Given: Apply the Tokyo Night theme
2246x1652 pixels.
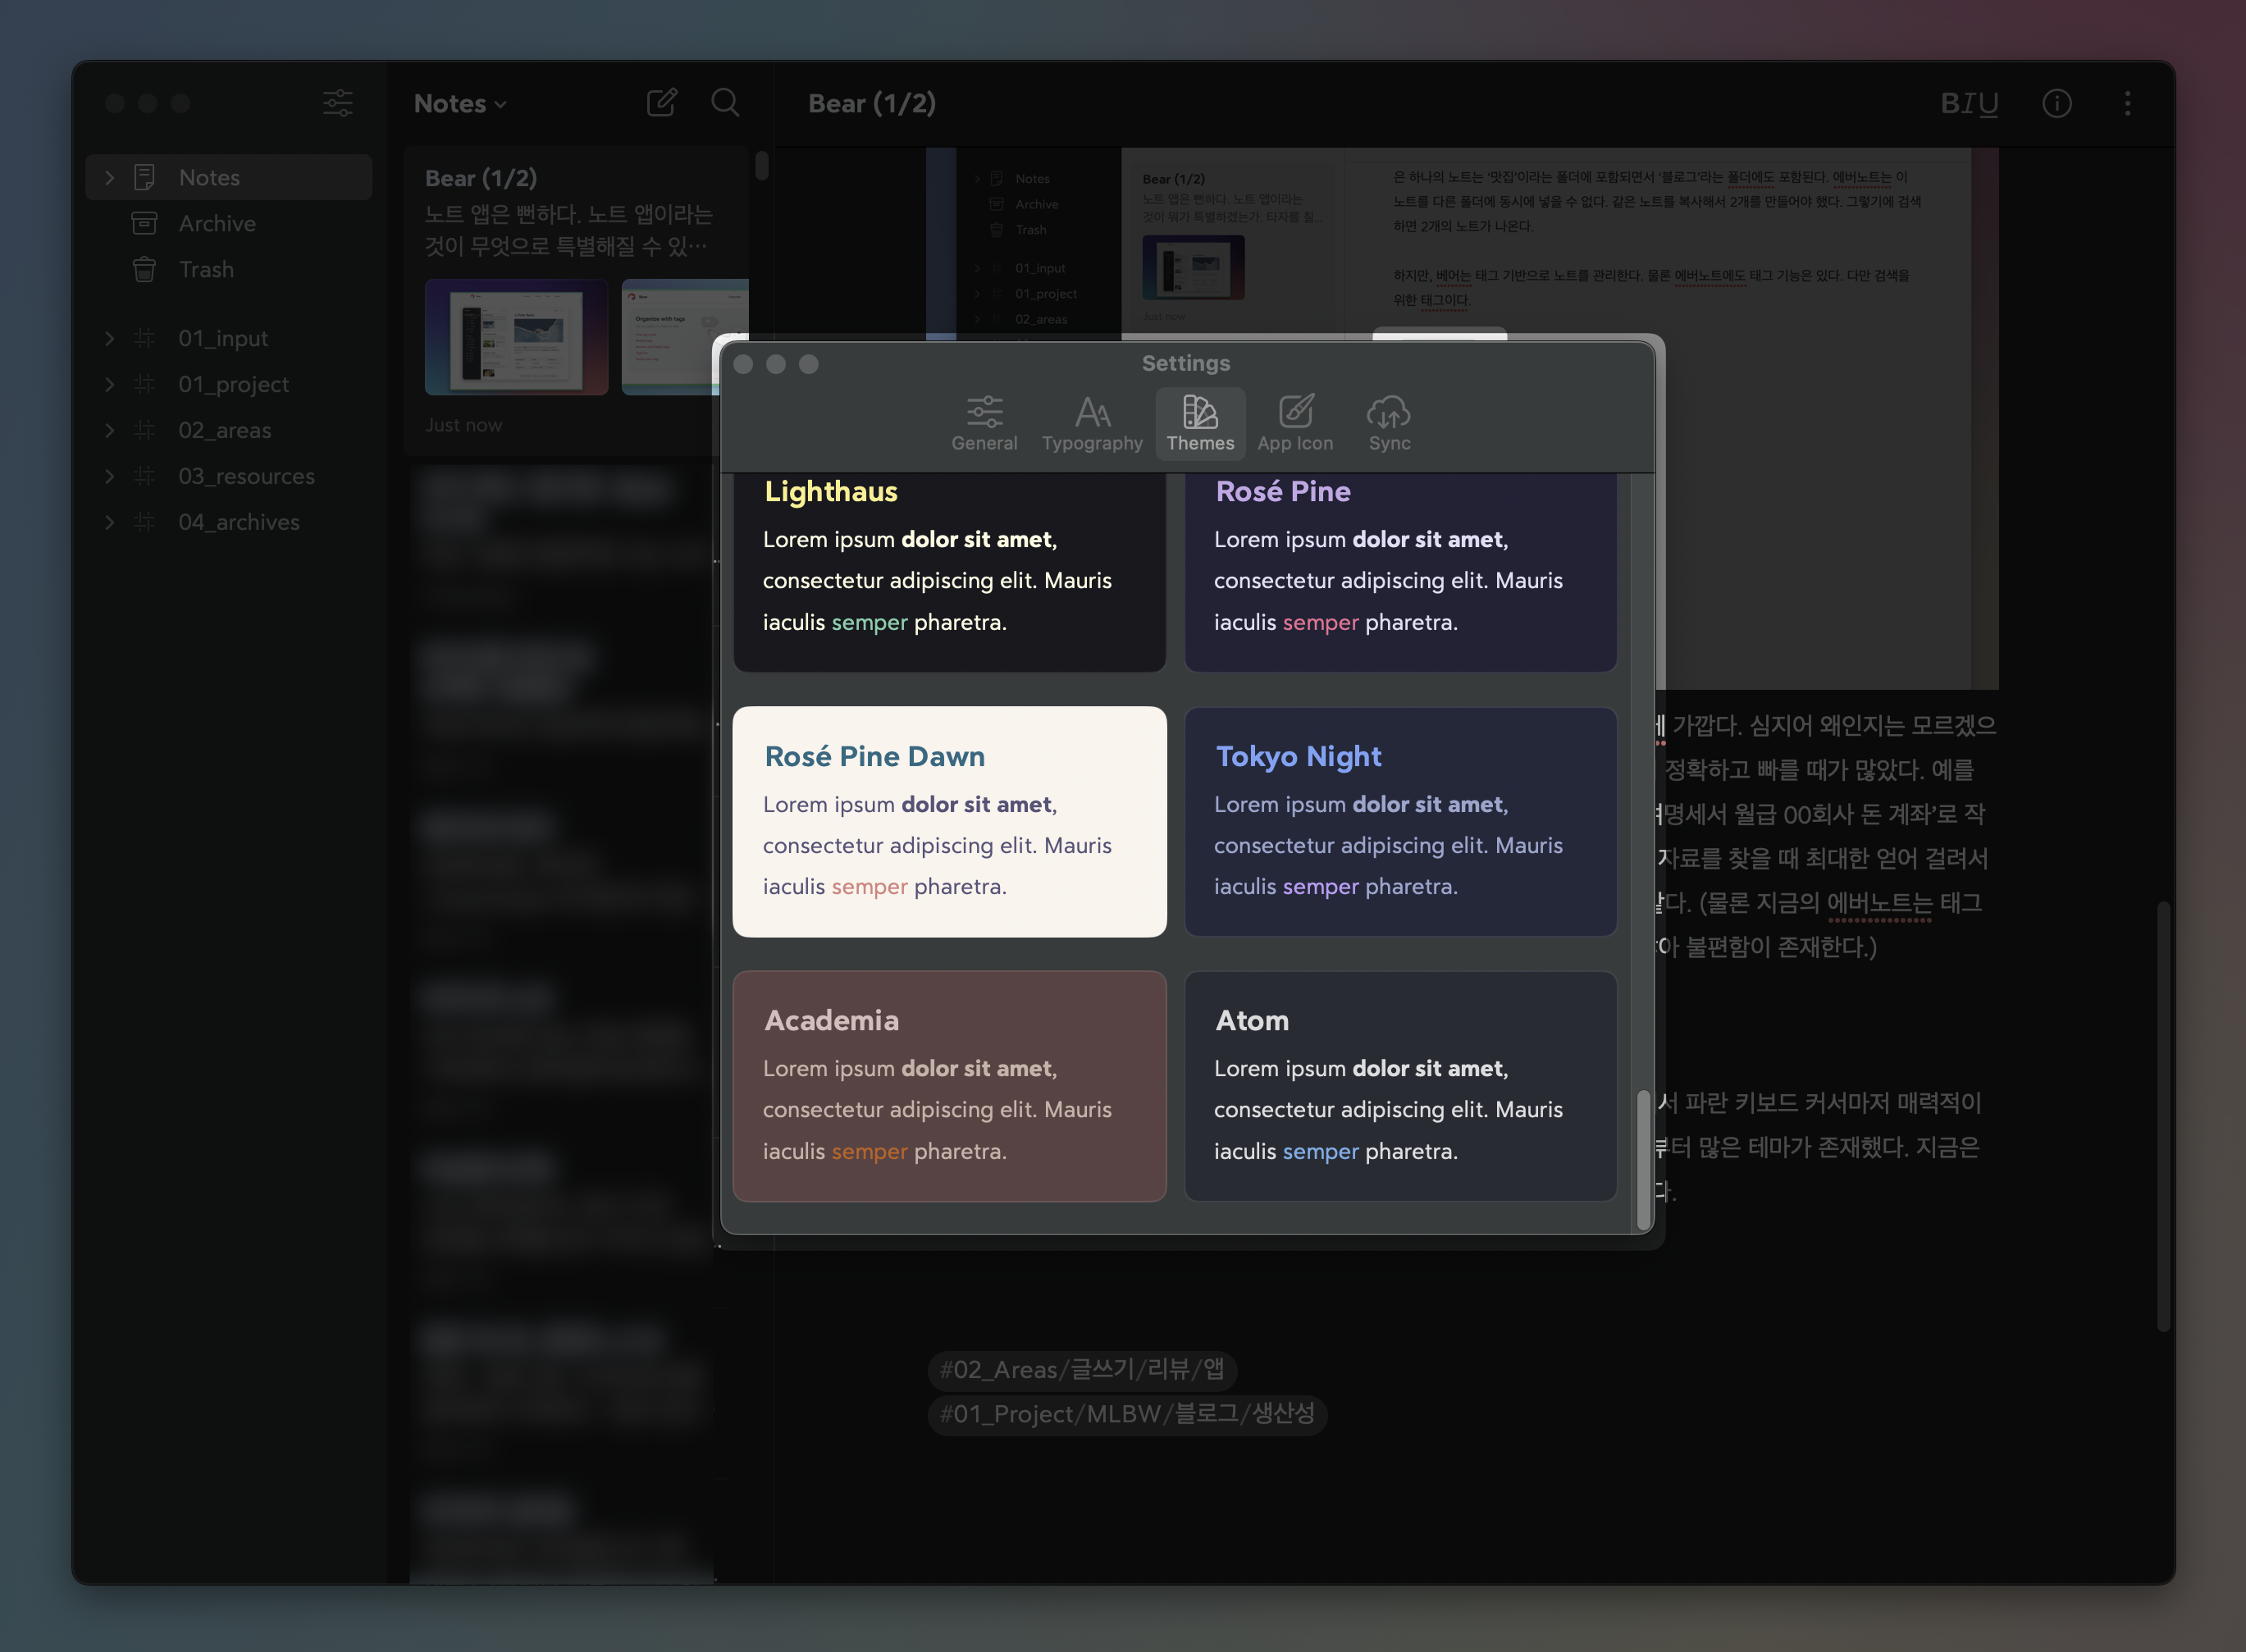Looking at the screenshot, I should point(1400,822).
